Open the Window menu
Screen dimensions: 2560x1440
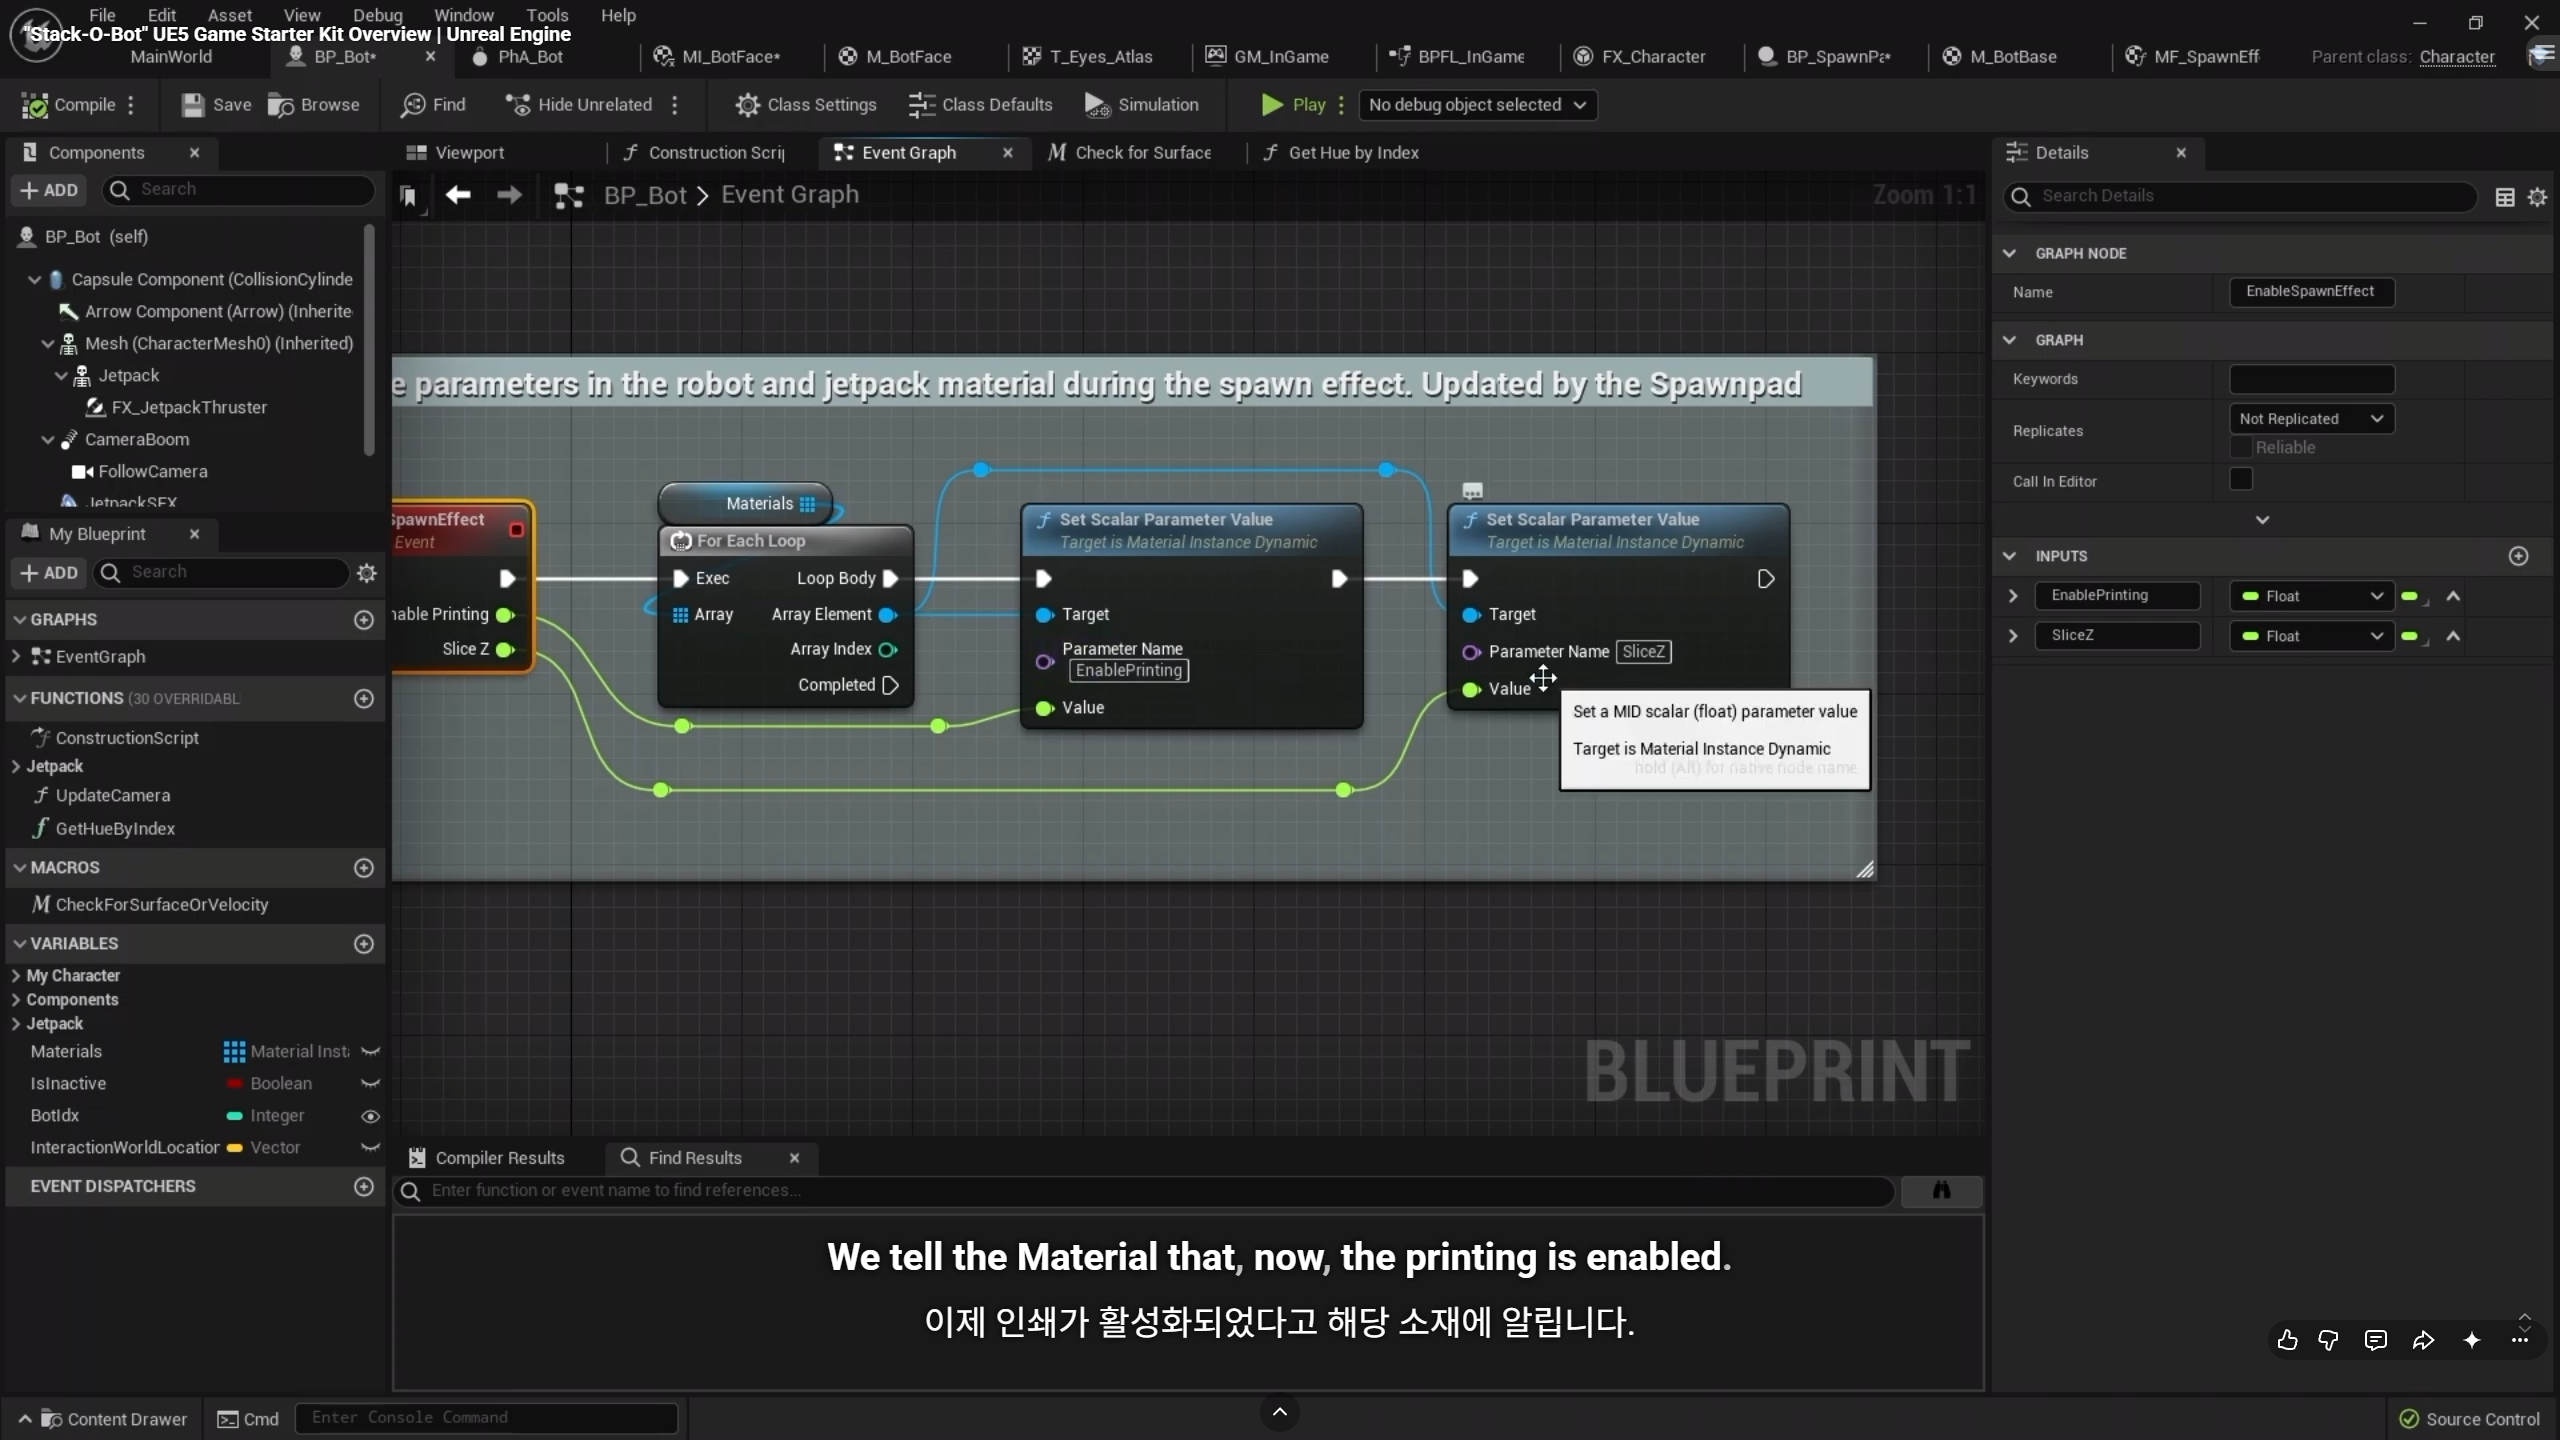pyautogui.click(x=463, y=15)
